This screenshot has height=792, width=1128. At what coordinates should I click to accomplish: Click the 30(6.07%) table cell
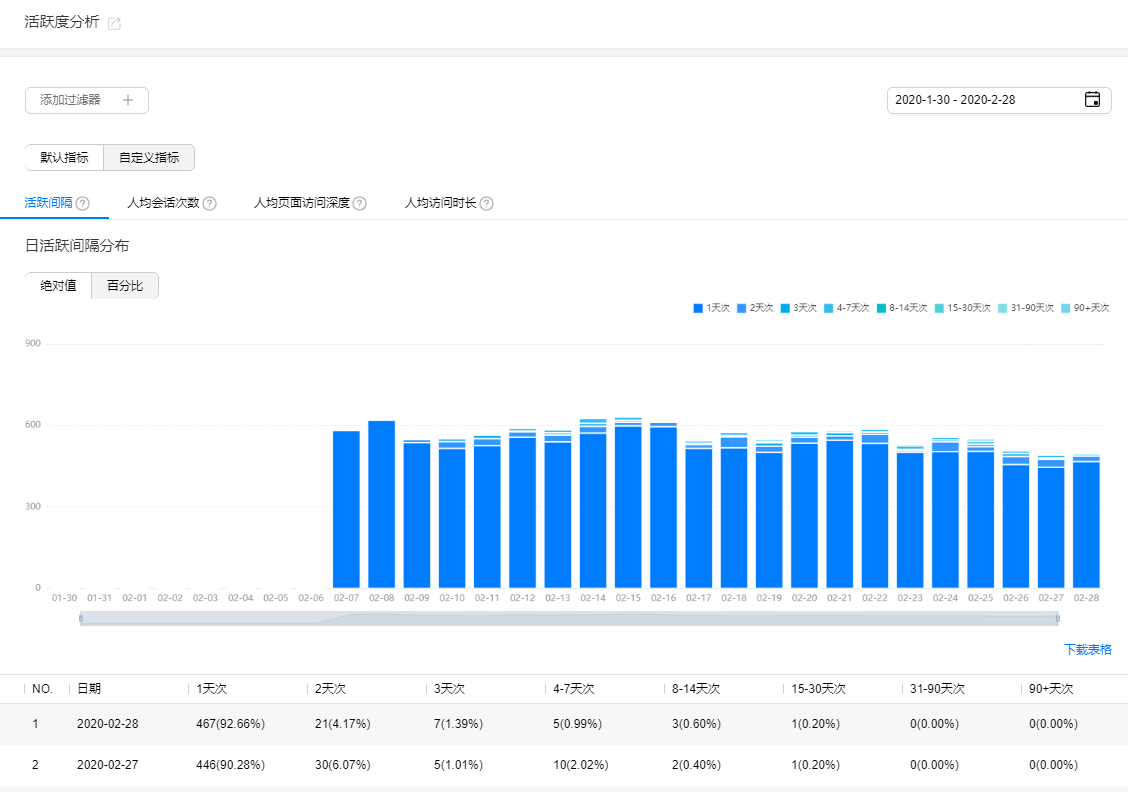coord(342,765)
